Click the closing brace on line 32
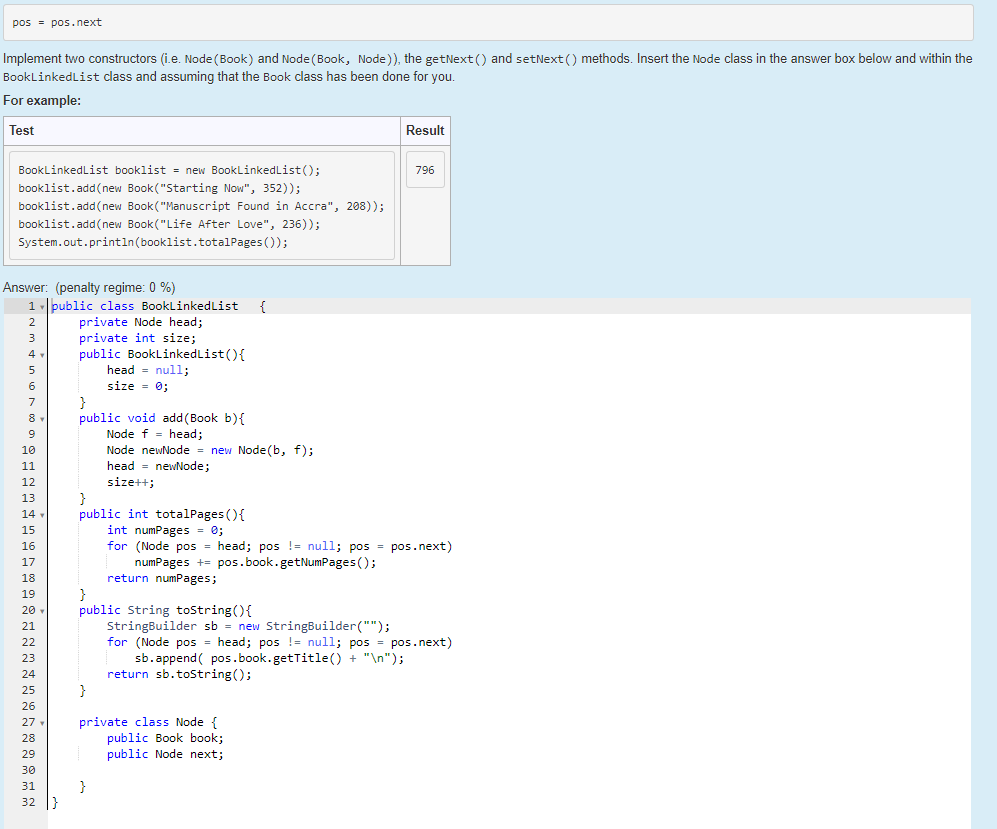997x829 pixels. [x=55, y=802]
